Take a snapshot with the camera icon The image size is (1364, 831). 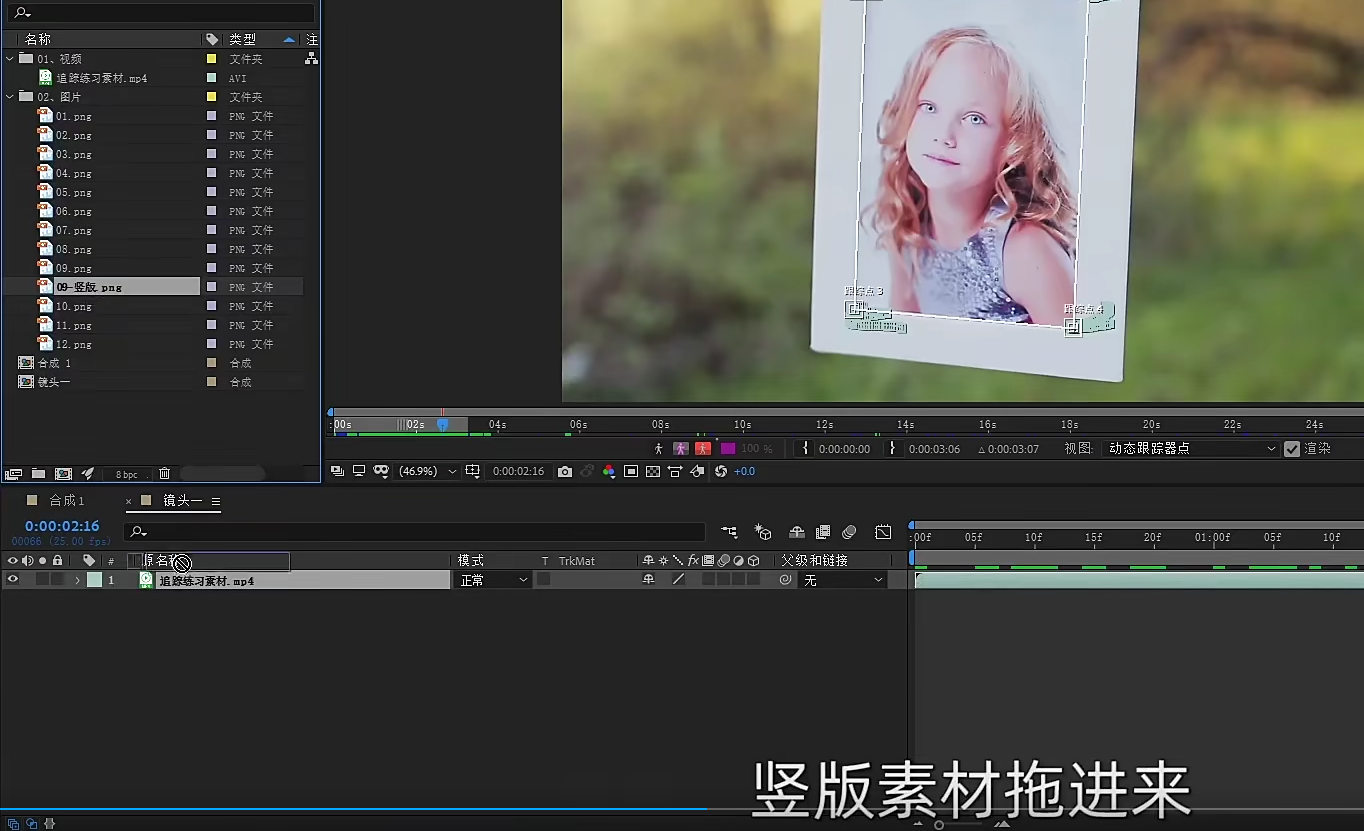(x=565, y=471)
